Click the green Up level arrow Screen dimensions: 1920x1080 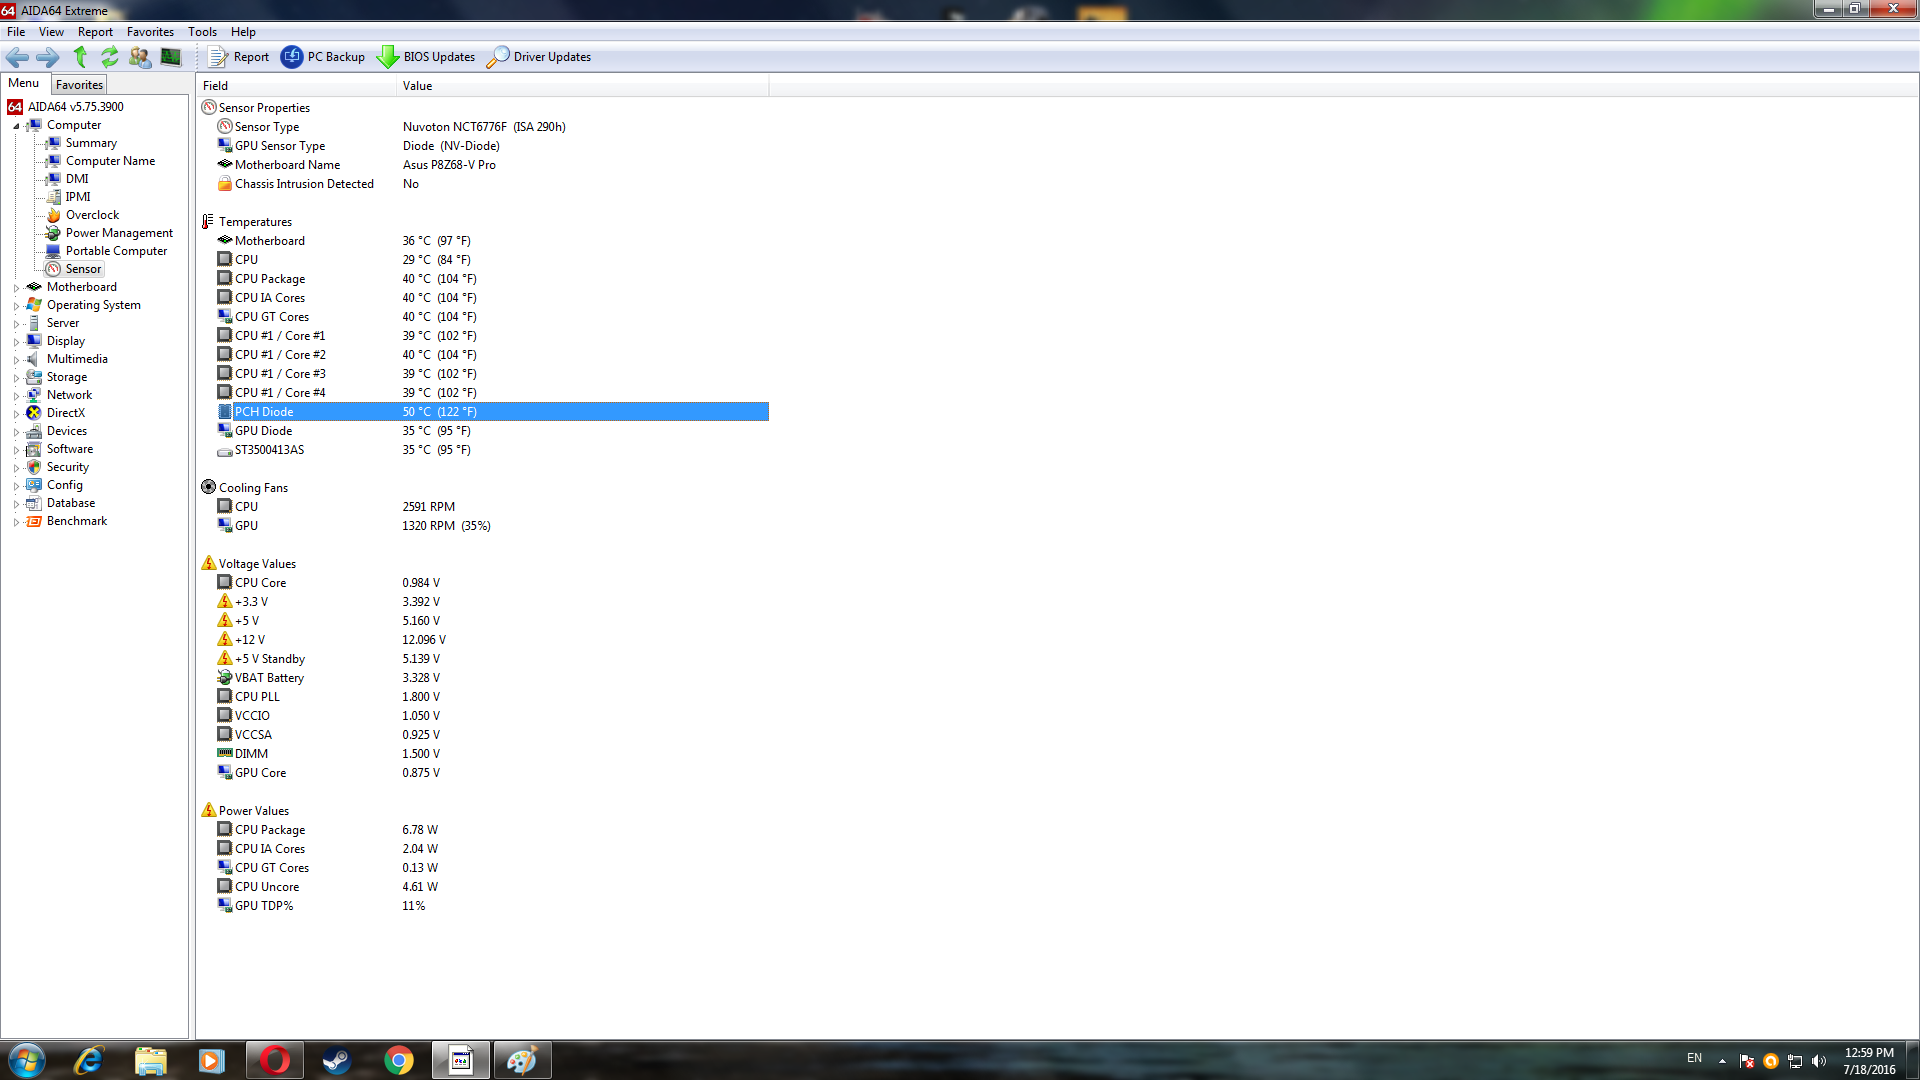pyautogui.click(x=80, y=57)
